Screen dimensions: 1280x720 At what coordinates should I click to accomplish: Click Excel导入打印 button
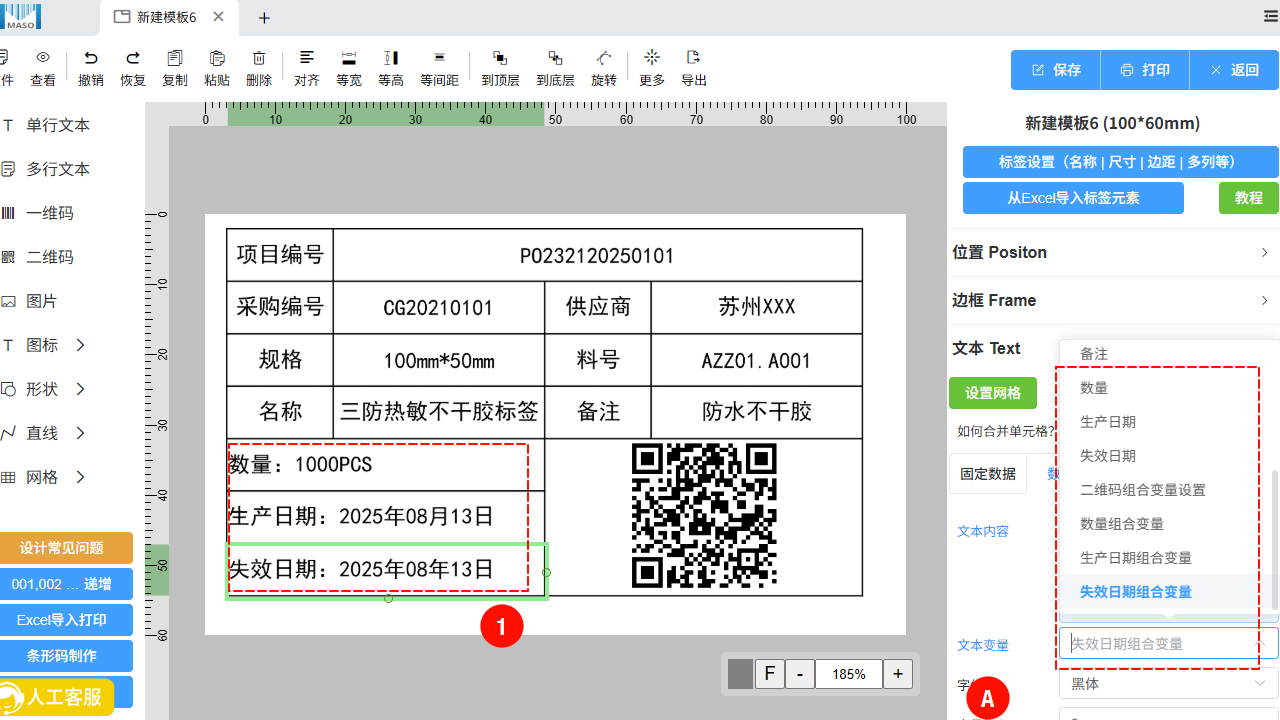65,620
